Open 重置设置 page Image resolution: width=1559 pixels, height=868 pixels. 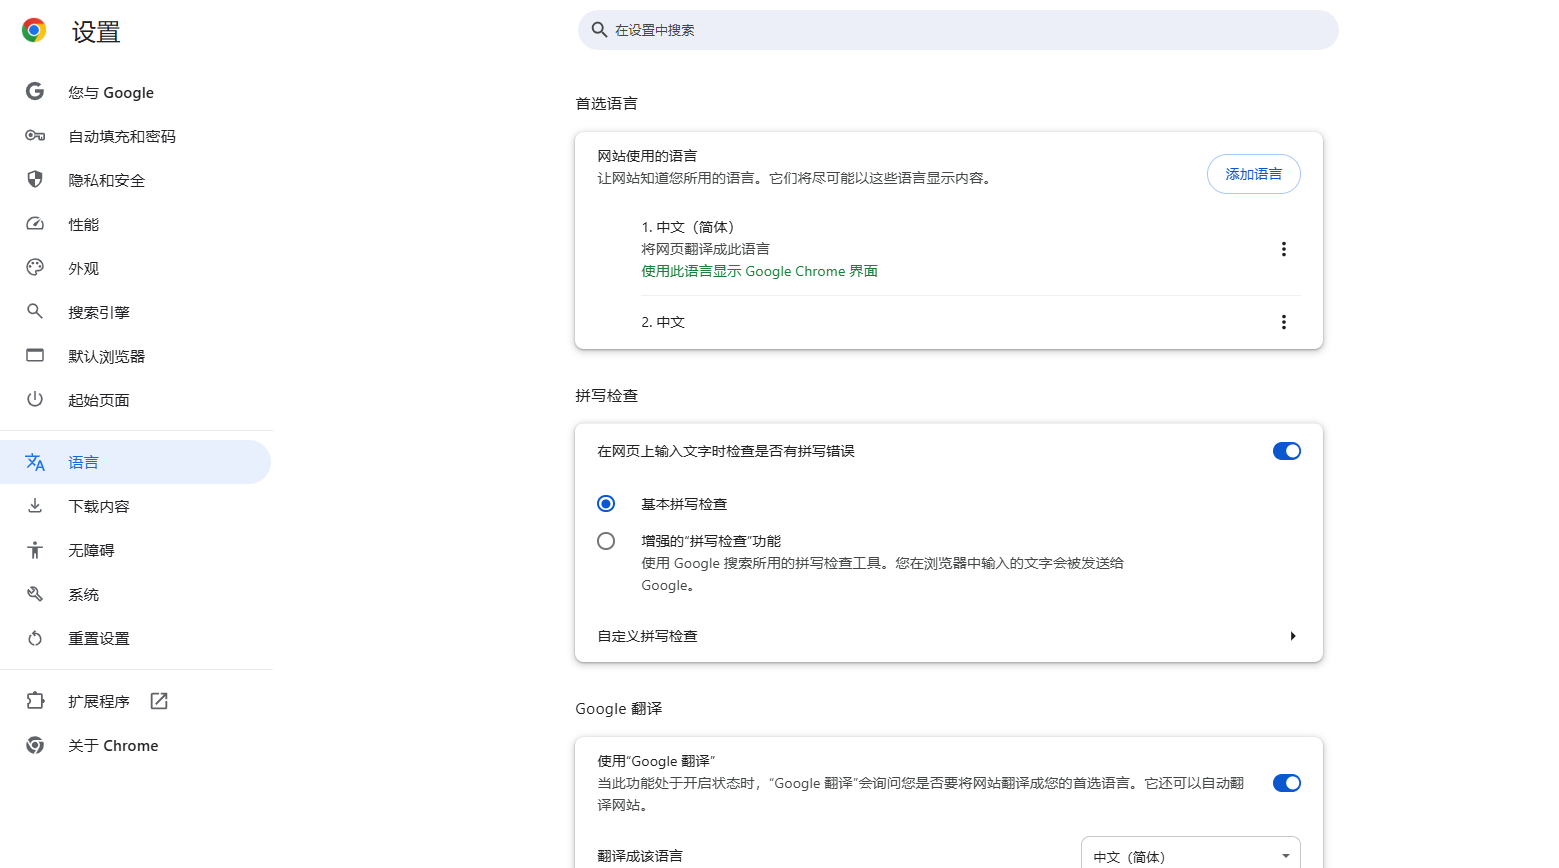coord(135,638)
